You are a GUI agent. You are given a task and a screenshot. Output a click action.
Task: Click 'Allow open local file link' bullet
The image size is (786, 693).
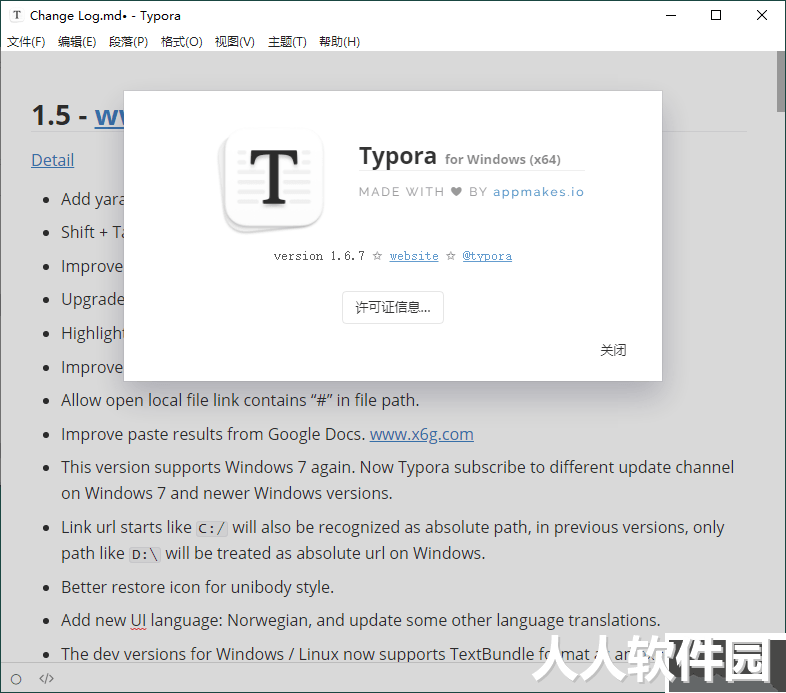(240, 400)
